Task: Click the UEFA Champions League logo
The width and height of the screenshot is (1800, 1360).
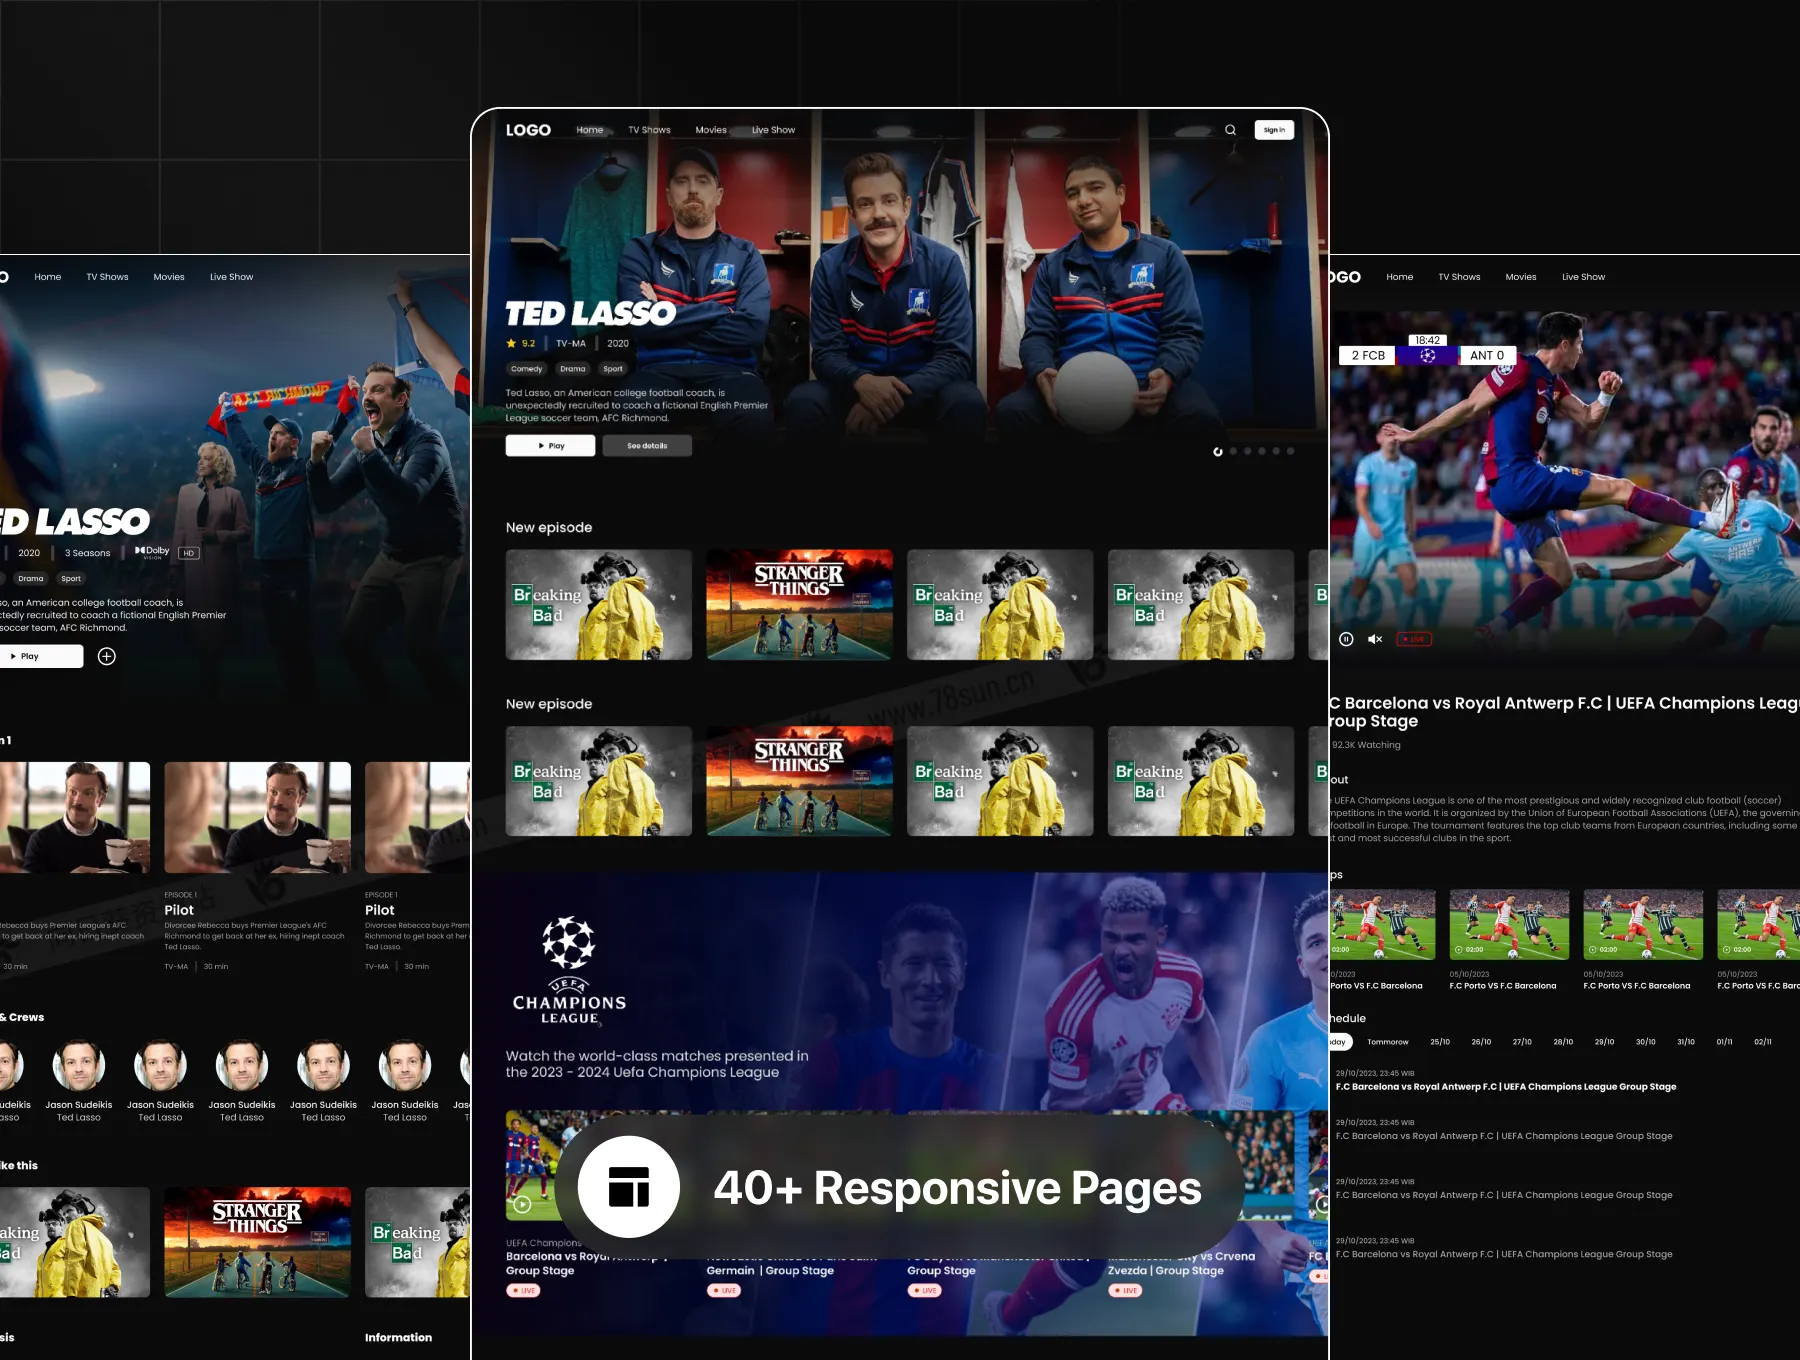Action: click(x=569, y=969)
